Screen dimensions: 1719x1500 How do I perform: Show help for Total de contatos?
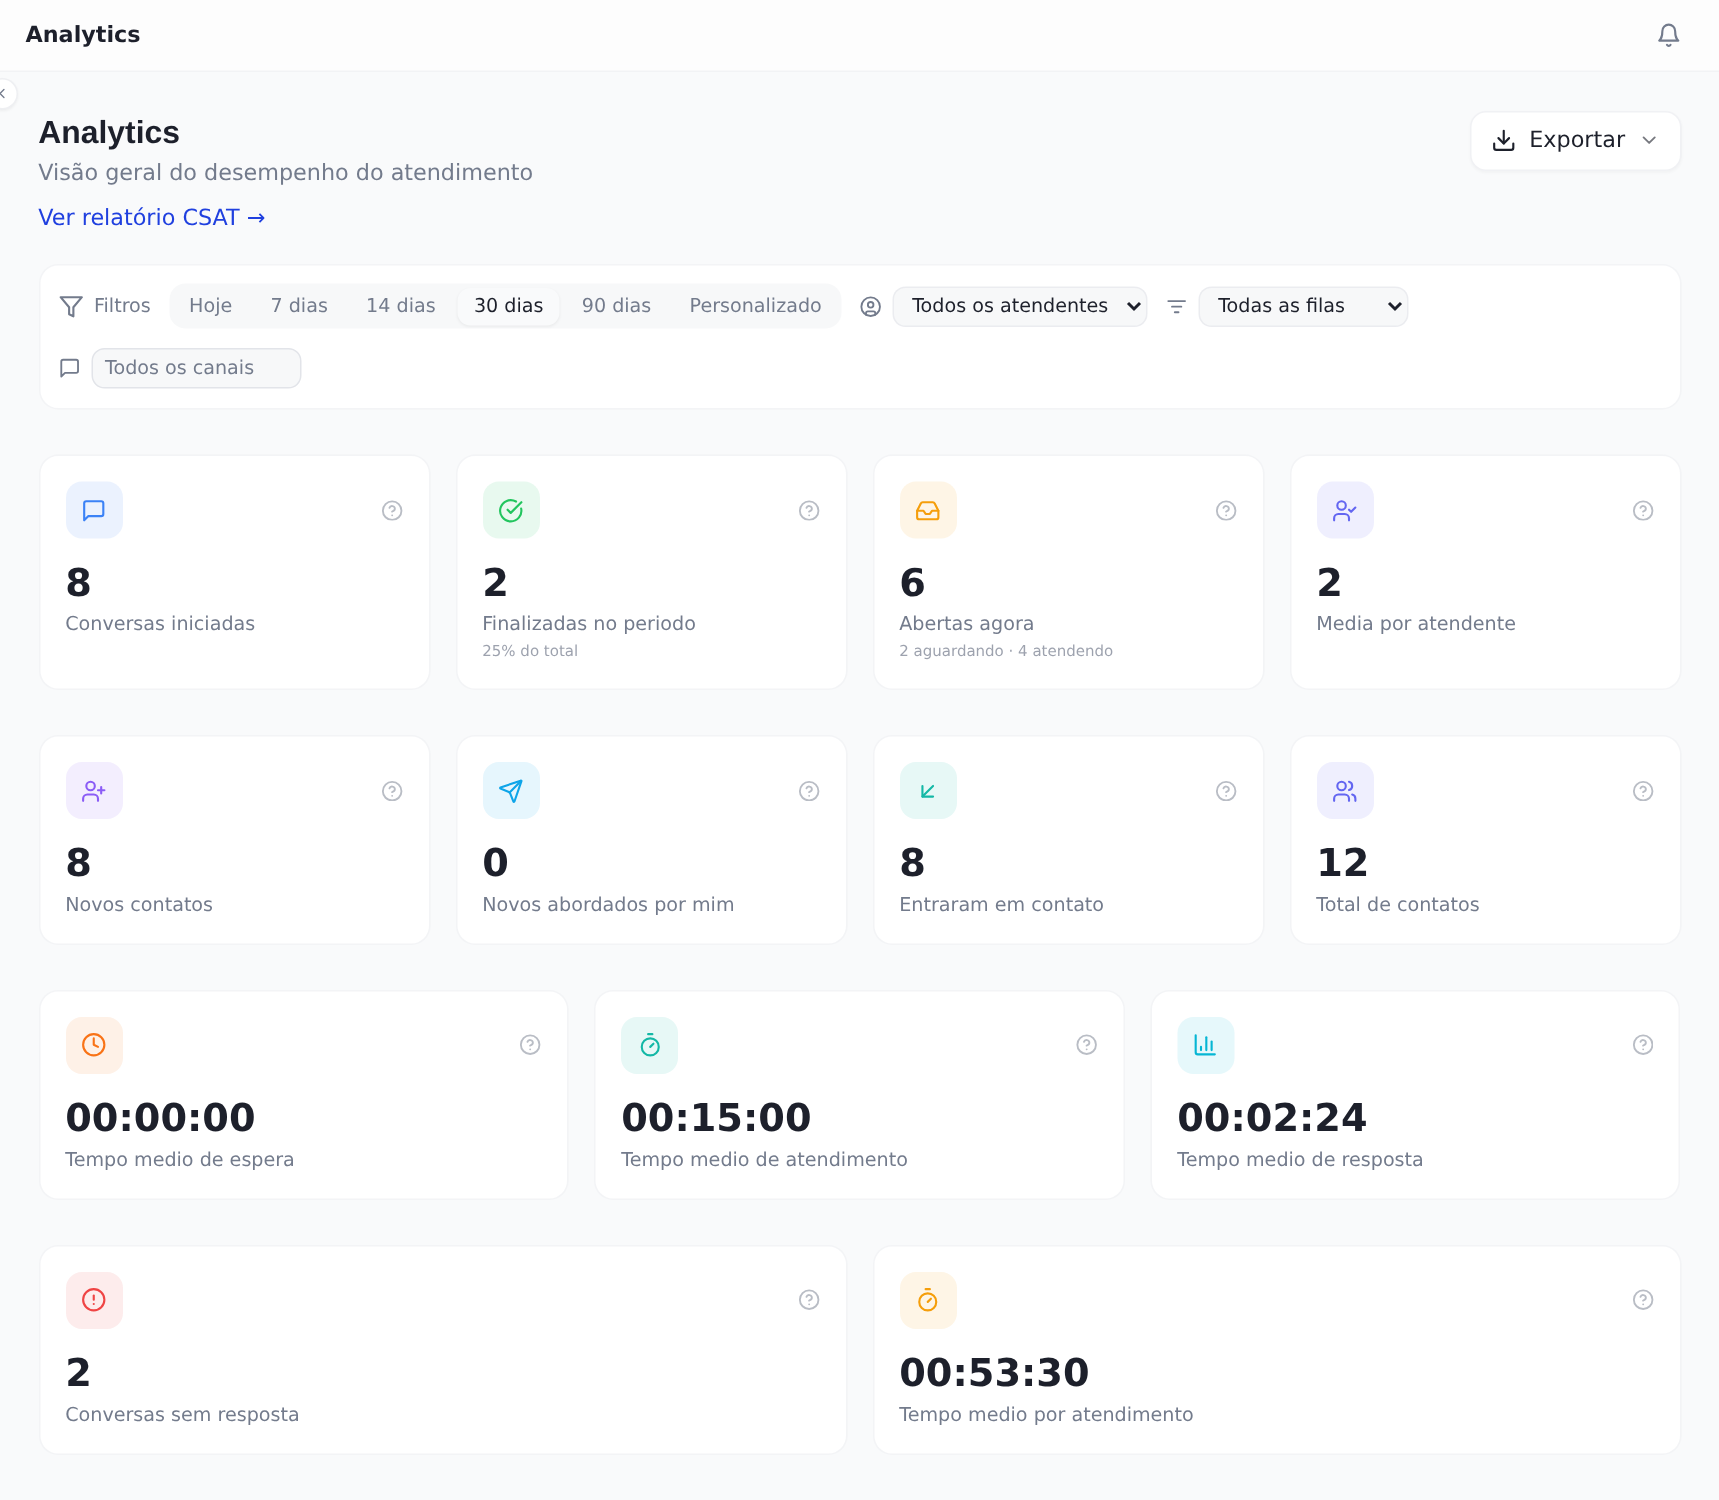pyautogui.click(x=1643, y=791)
